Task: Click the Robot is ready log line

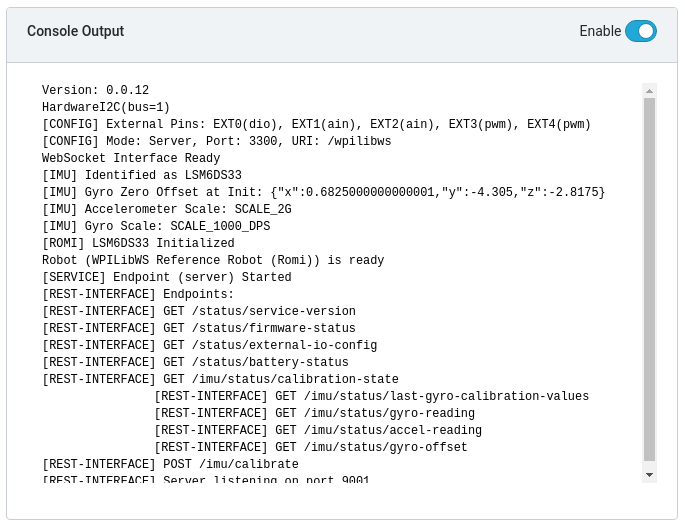Action: click(213, 260)
